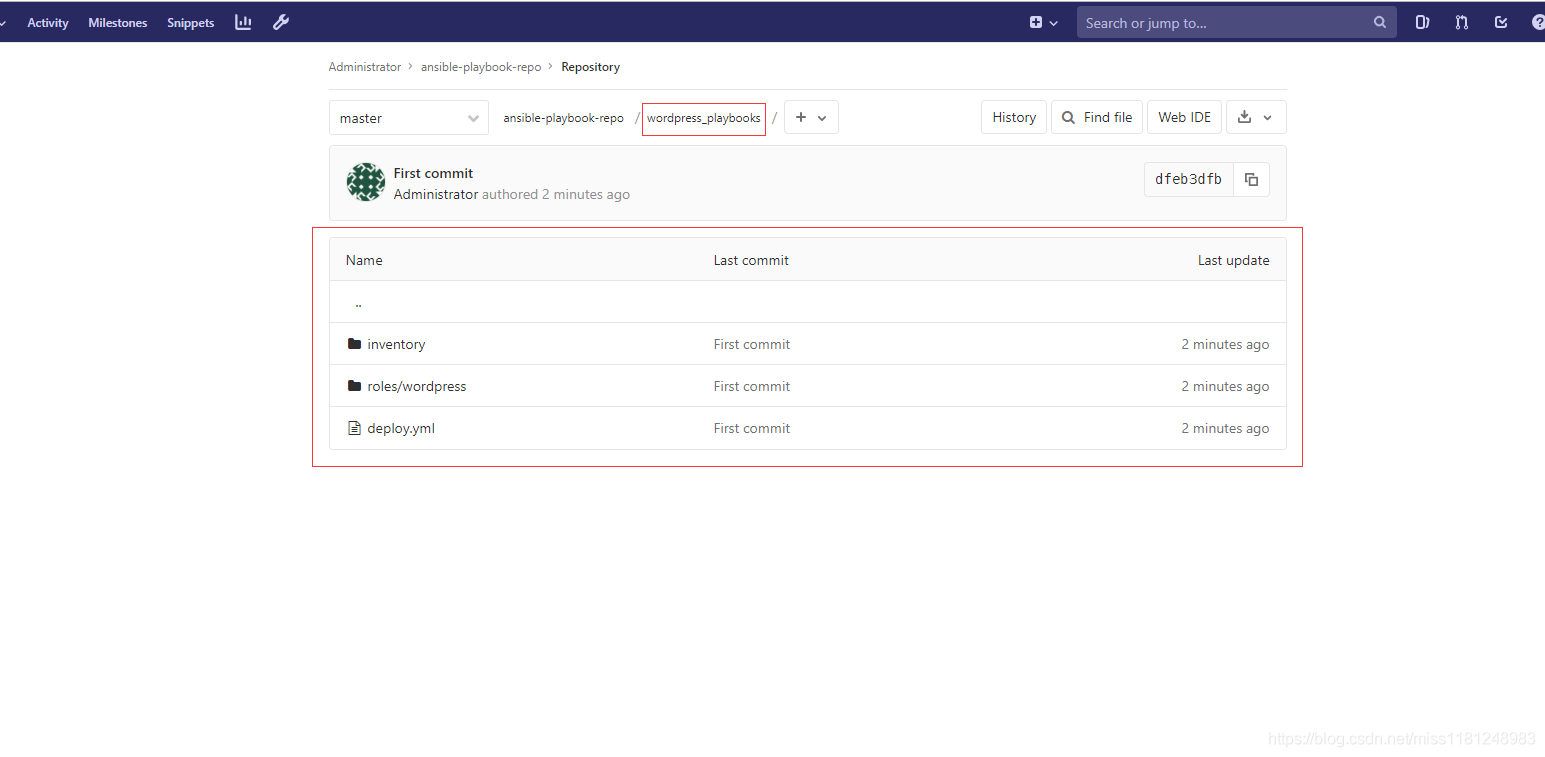Screen dimensions: 1545x757
Task: Open the download source code dropdown
Action: click(x=1256, y=117)
